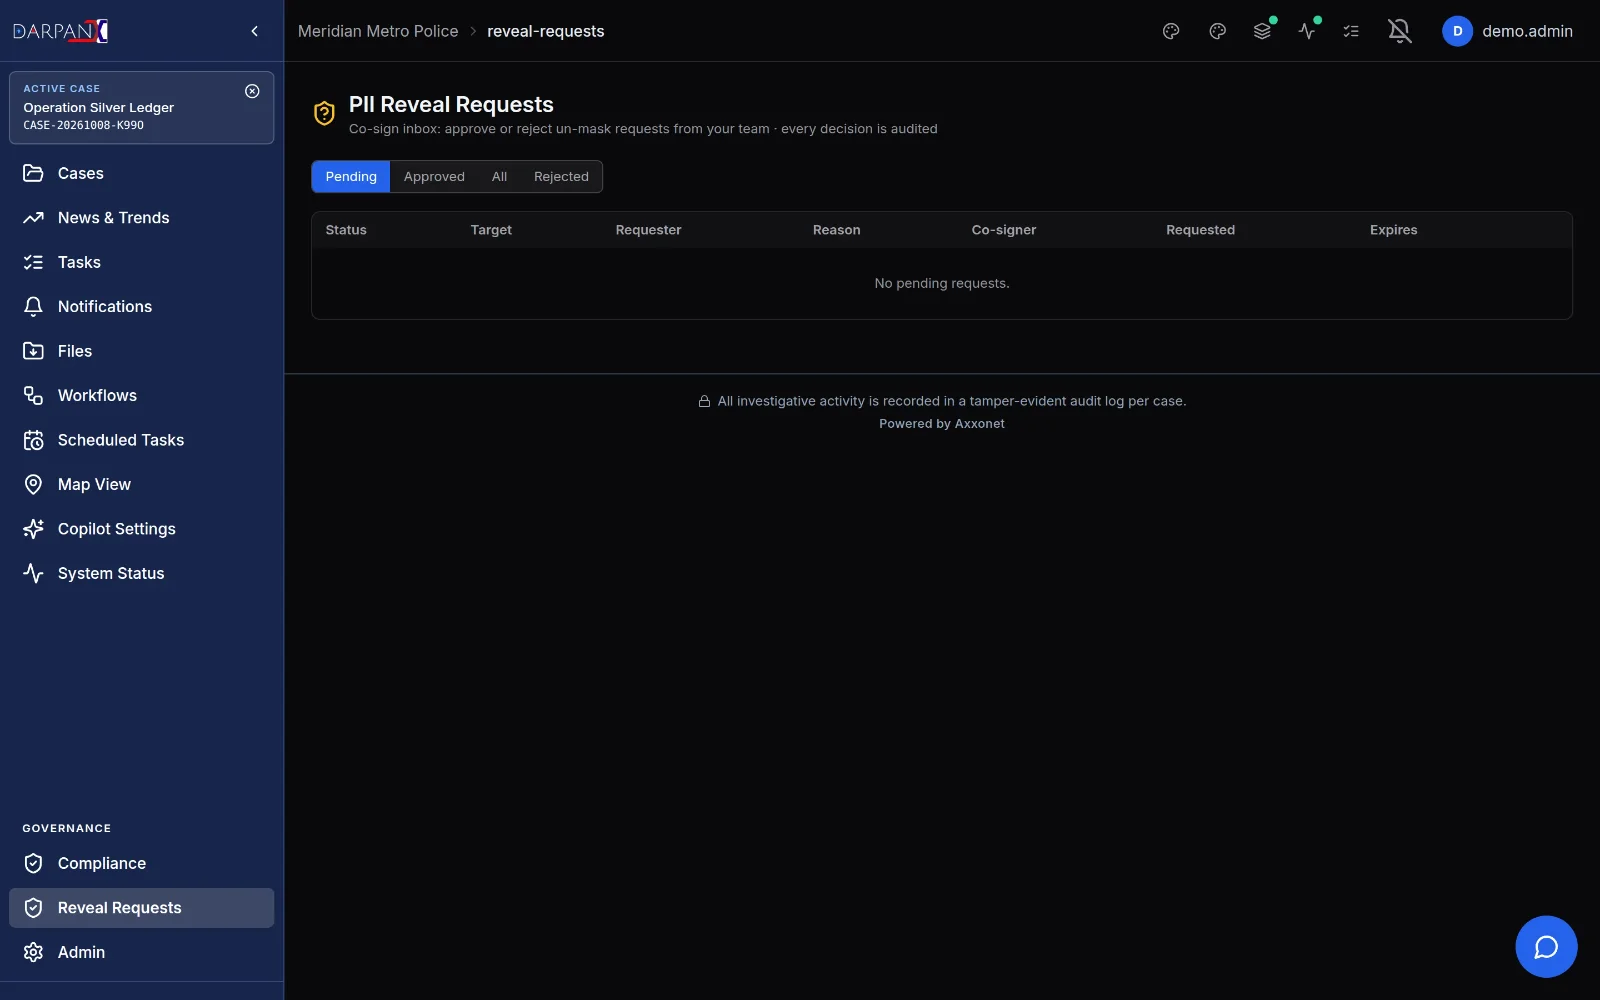Navigate to Workflows
Image resolution: width=1600 pixels, height=1000 pixels.
click(141, 396)
